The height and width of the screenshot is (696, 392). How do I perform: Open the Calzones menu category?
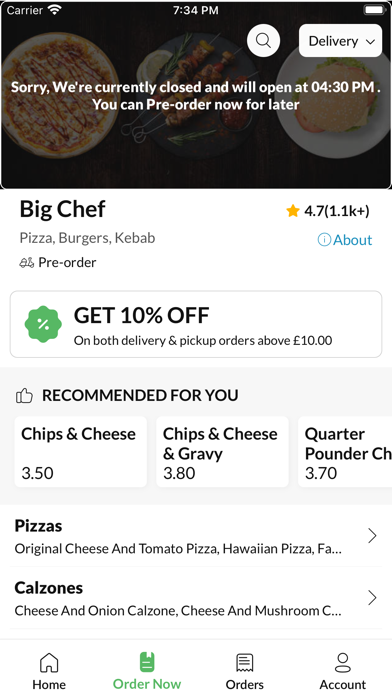tap(196, 598)
